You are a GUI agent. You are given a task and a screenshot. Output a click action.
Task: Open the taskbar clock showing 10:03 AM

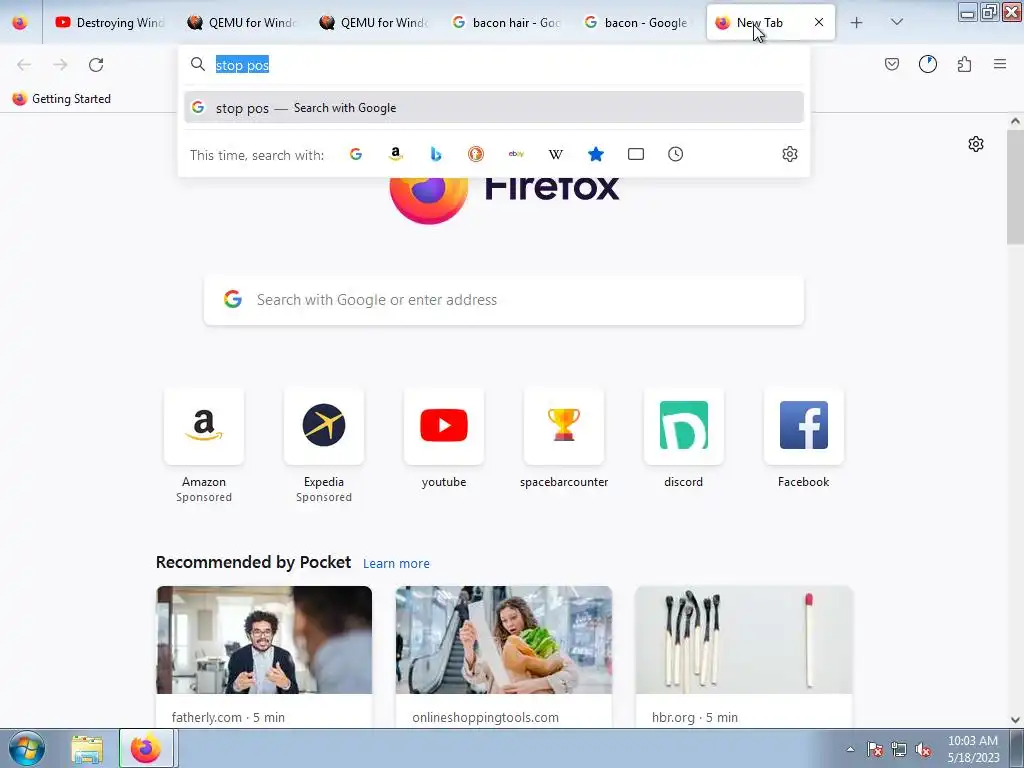(973, 749)
